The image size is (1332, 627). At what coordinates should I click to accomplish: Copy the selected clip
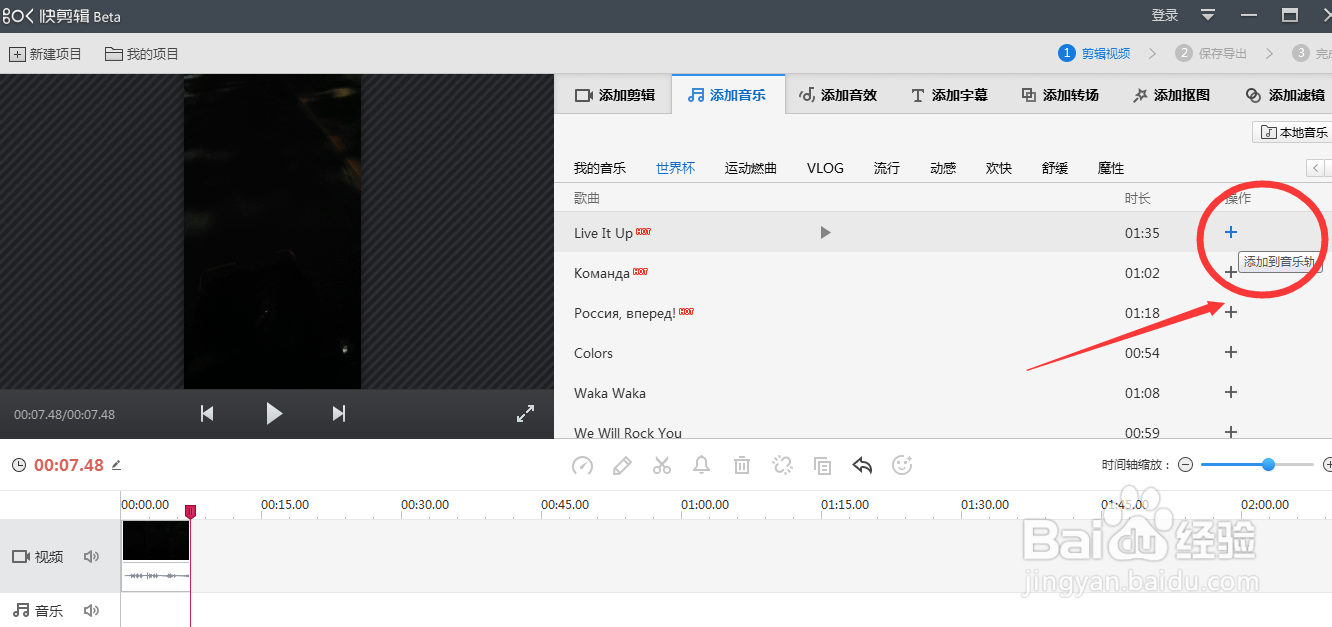822,465
